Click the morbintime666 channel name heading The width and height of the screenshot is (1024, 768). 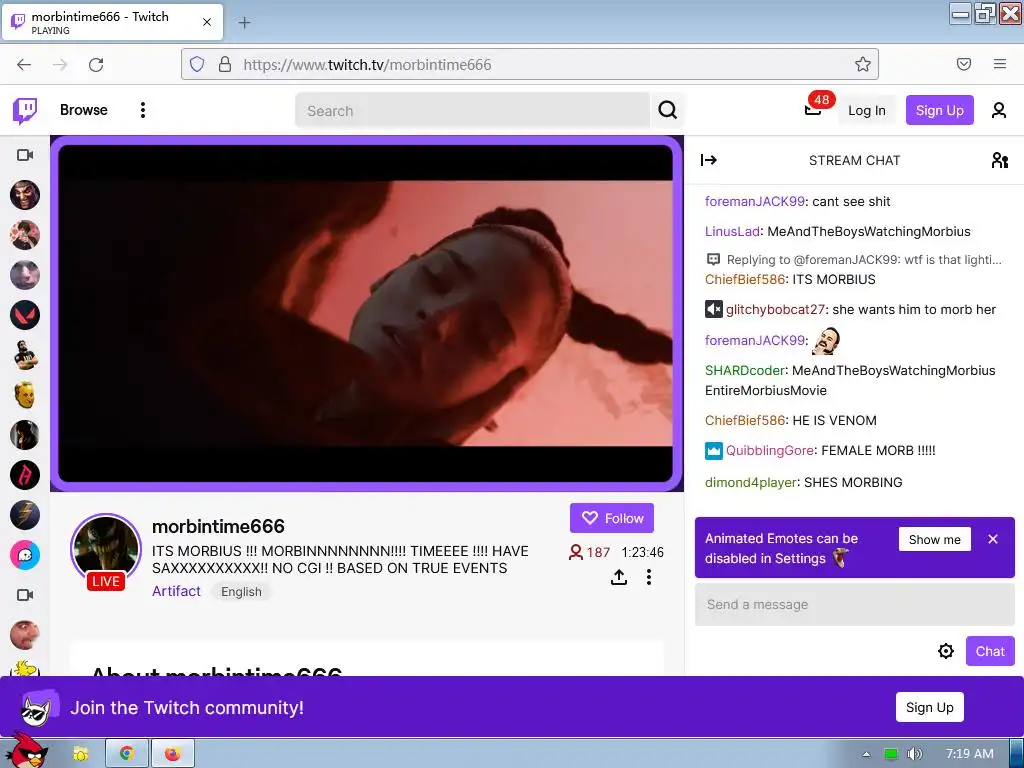tap(218, 526)
